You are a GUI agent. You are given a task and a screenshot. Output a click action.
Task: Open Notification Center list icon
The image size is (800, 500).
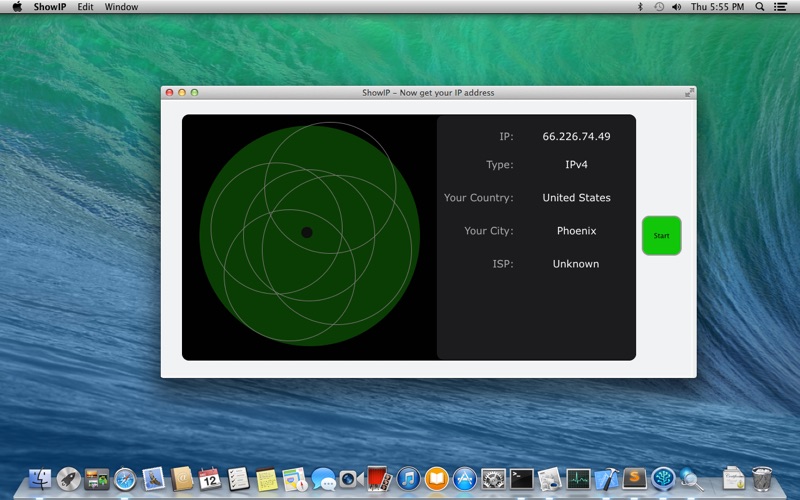point(780,7)
